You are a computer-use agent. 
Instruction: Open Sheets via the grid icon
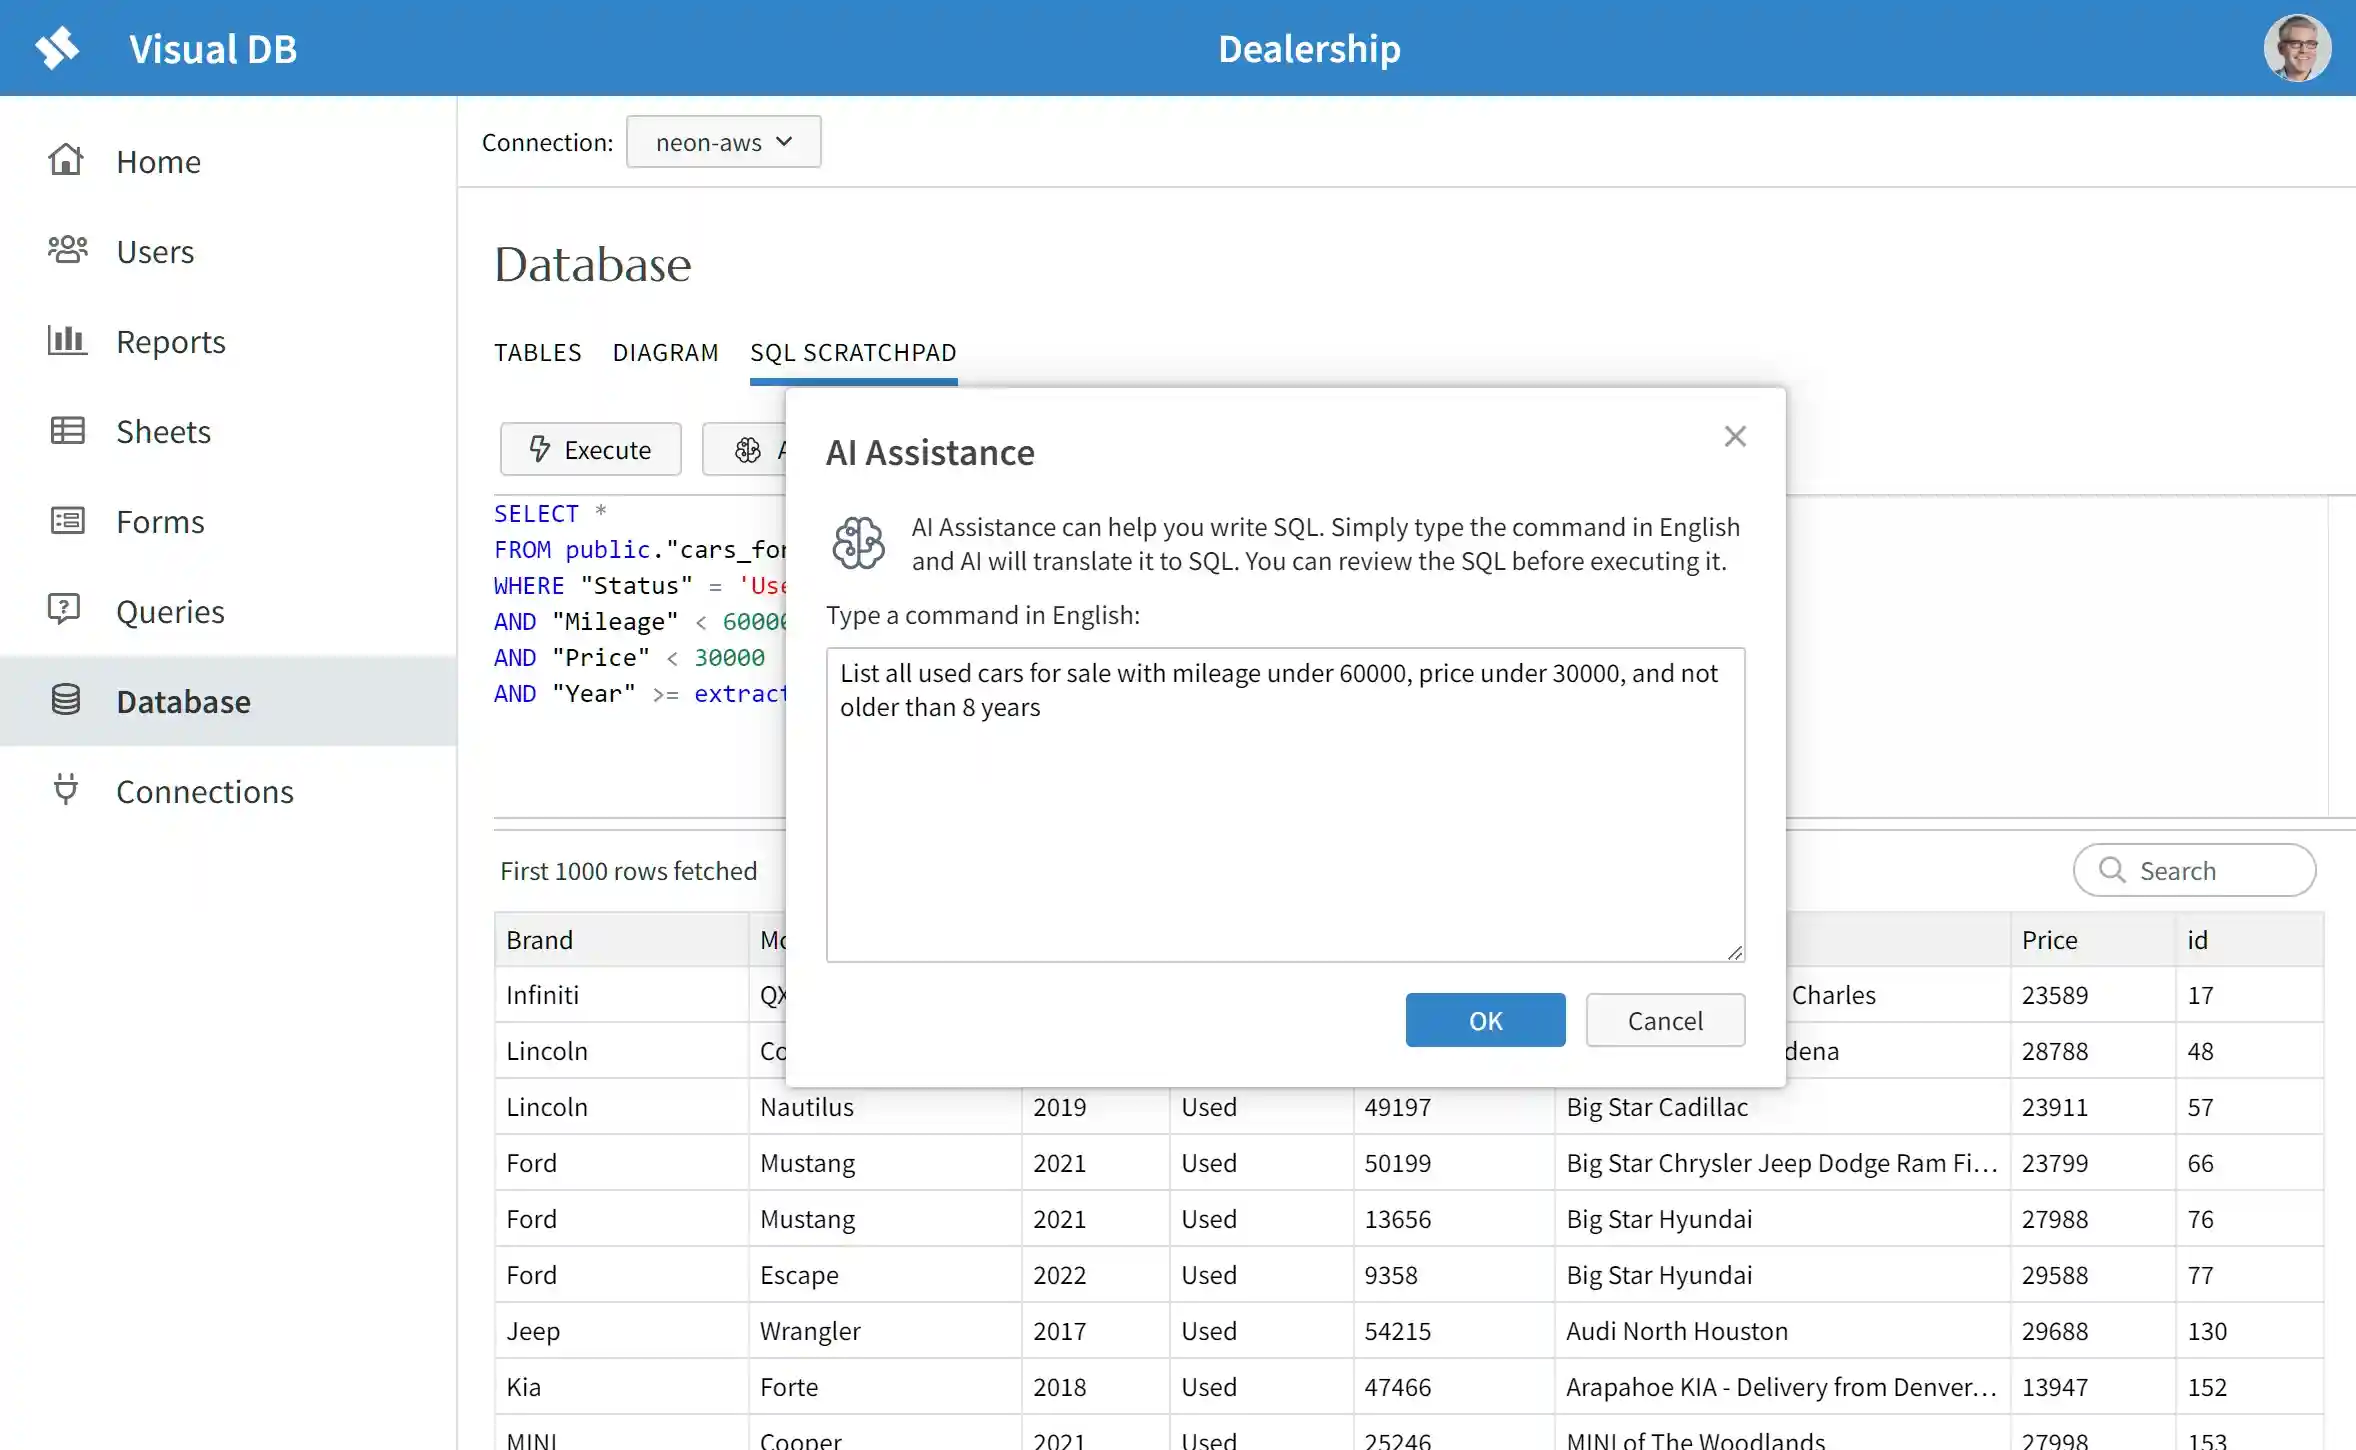67,431
